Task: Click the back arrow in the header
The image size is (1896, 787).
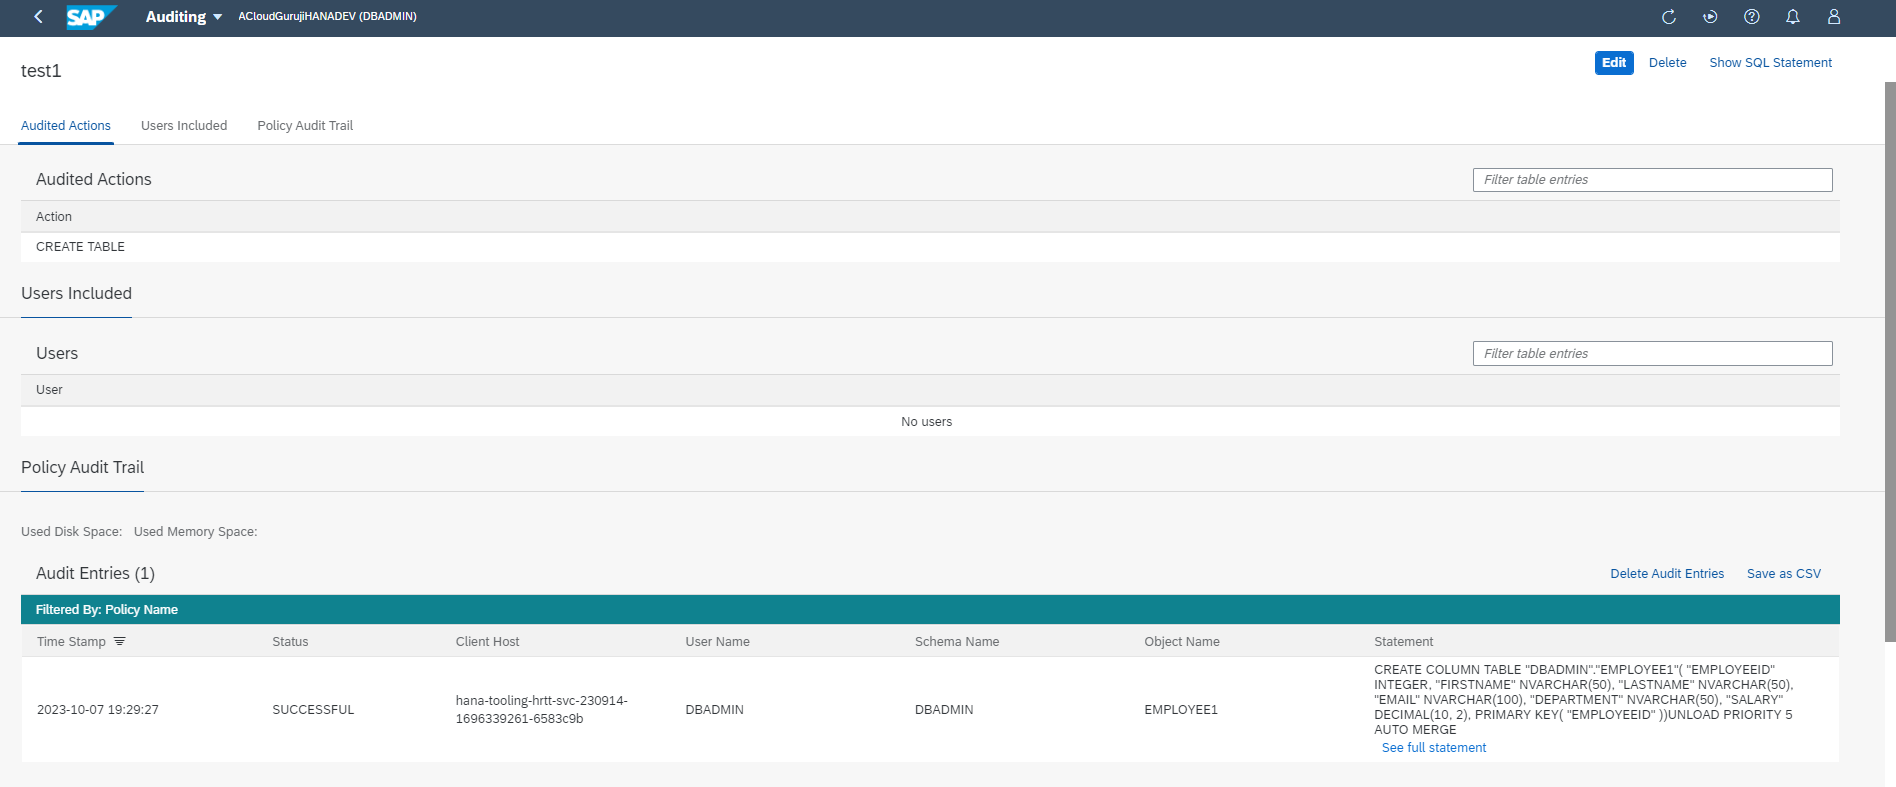Action: click(38, 17)
